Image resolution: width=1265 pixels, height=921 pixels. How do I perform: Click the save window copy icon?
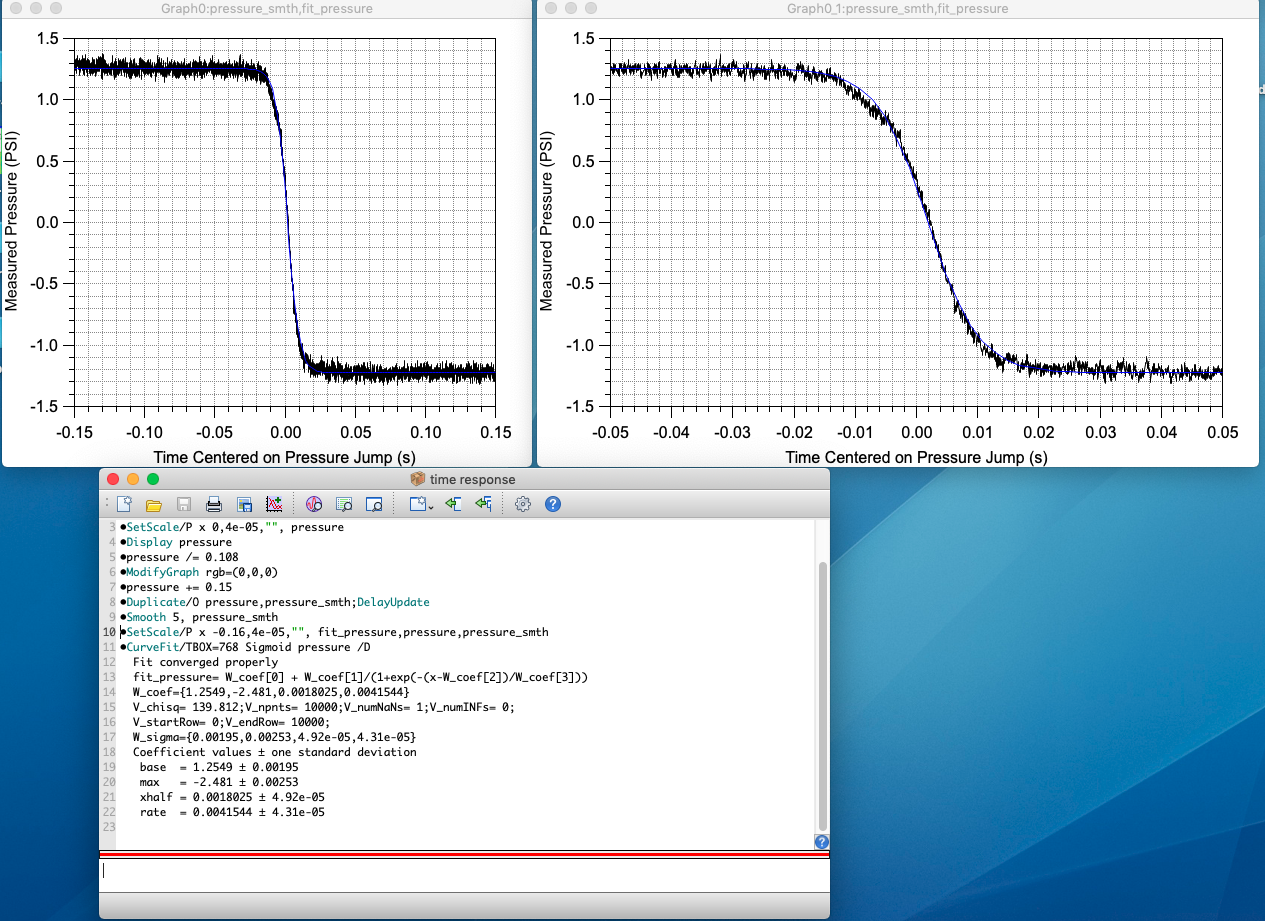click(244, 504)
